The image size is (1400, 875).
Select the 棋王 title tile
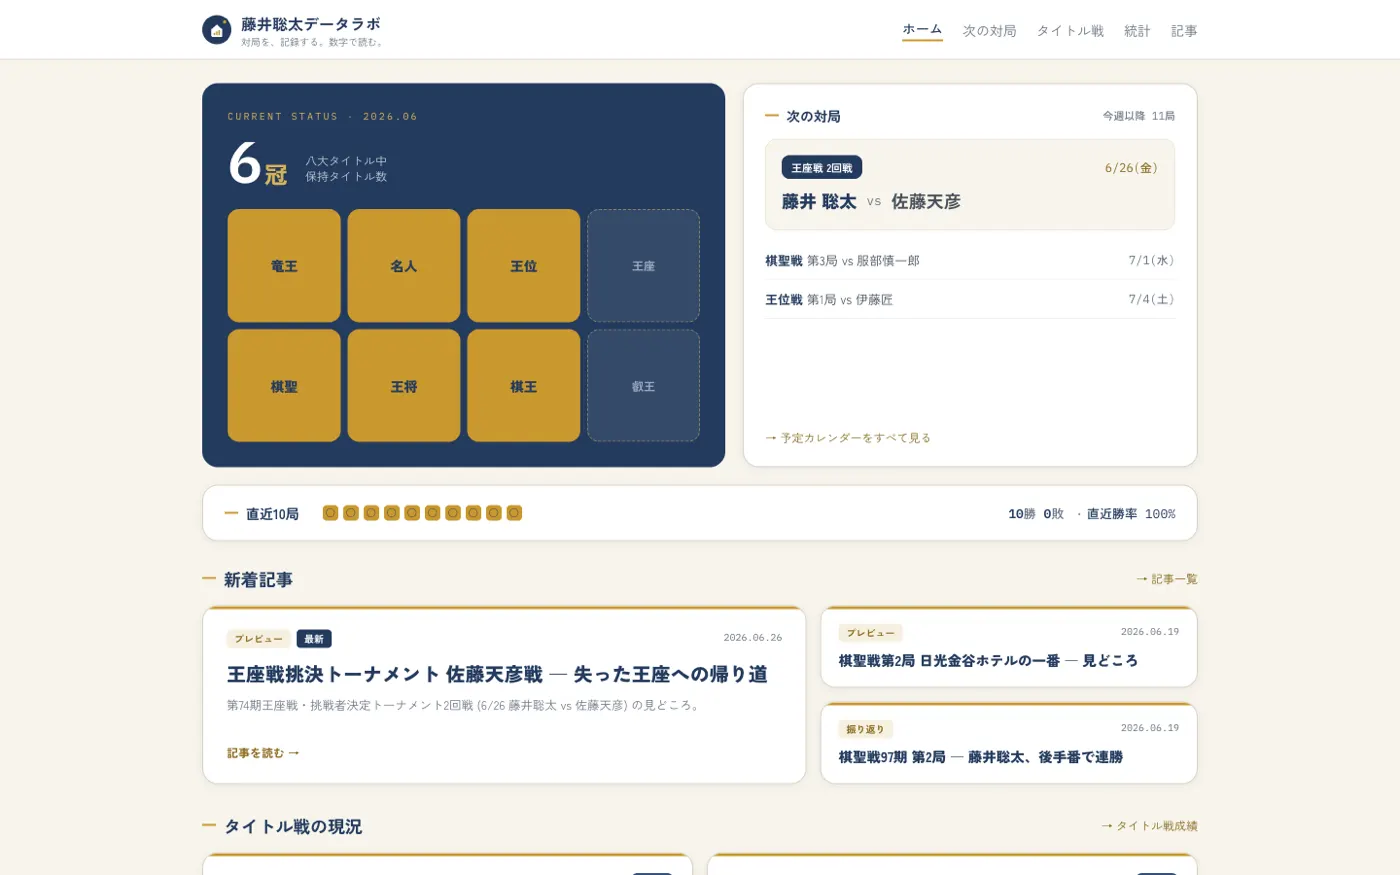524,386
